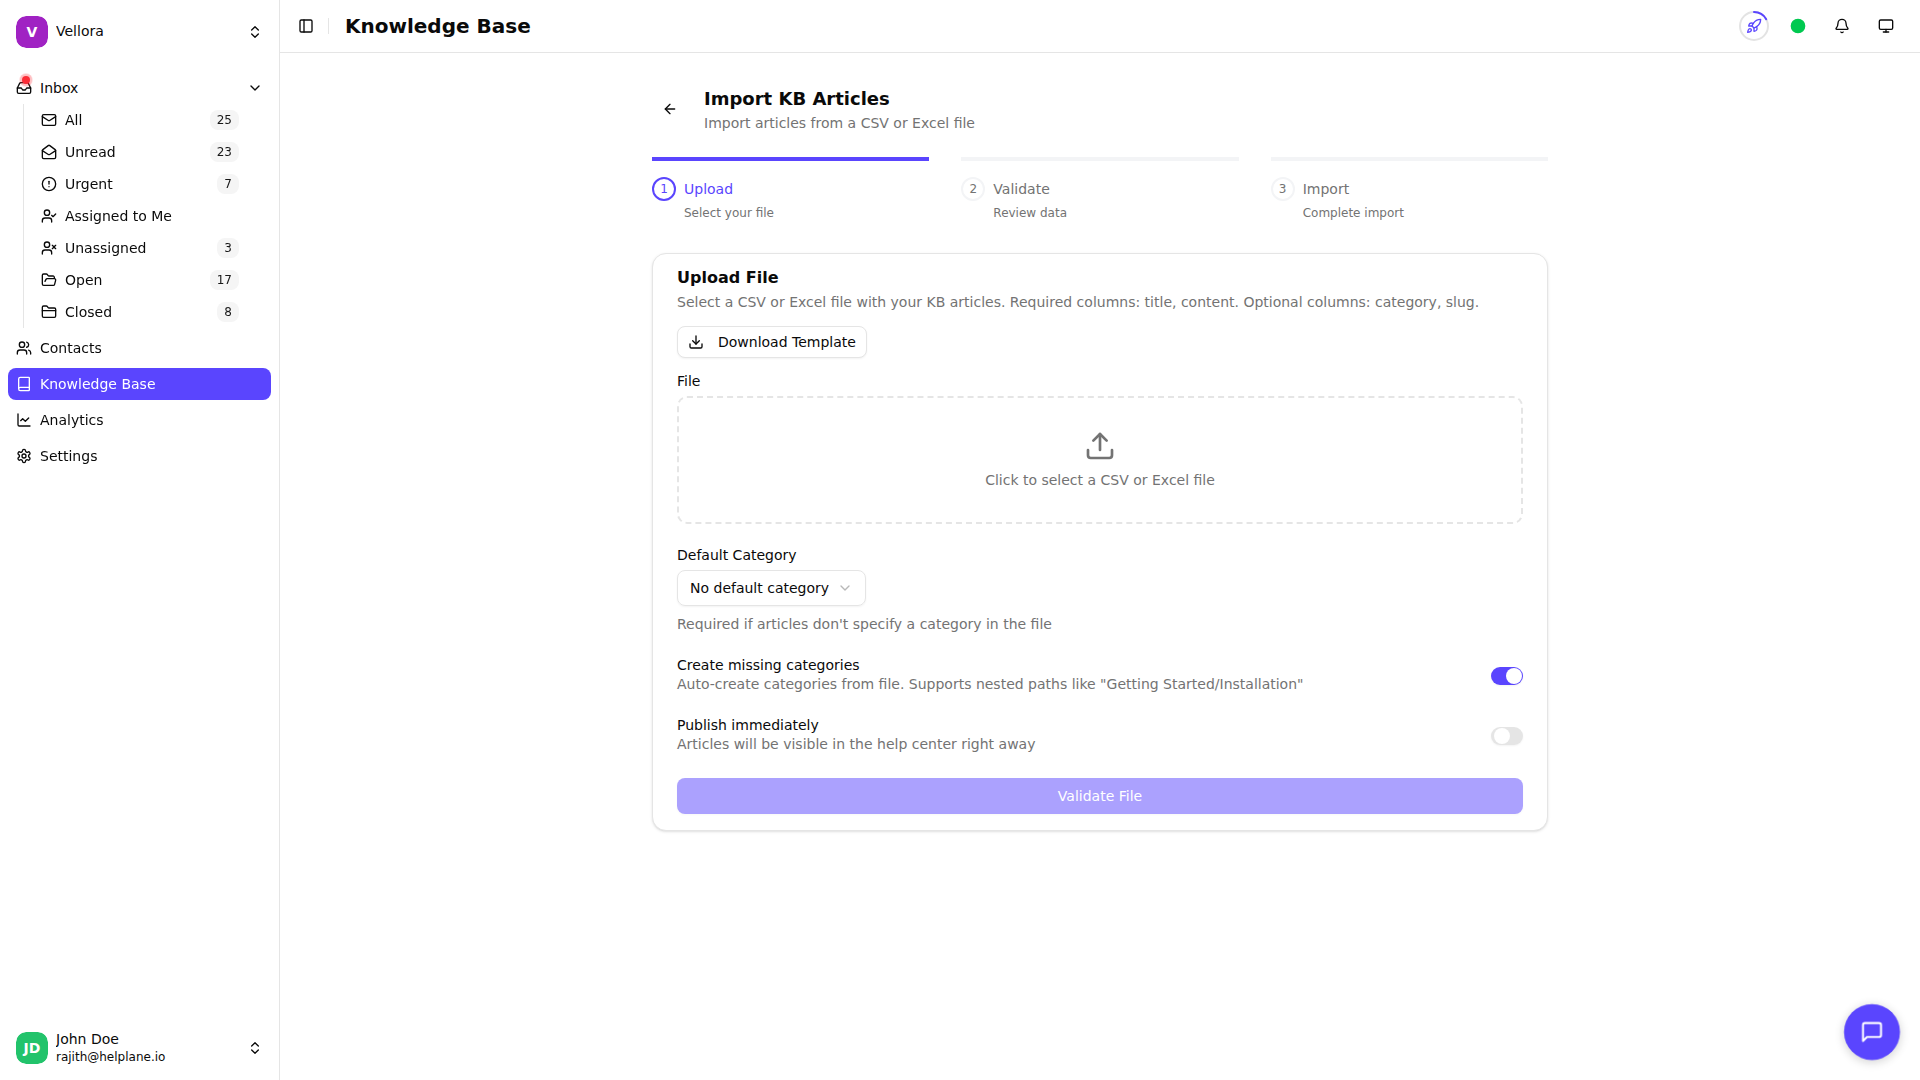
Task: Open All inbox view
Action: 139,120
